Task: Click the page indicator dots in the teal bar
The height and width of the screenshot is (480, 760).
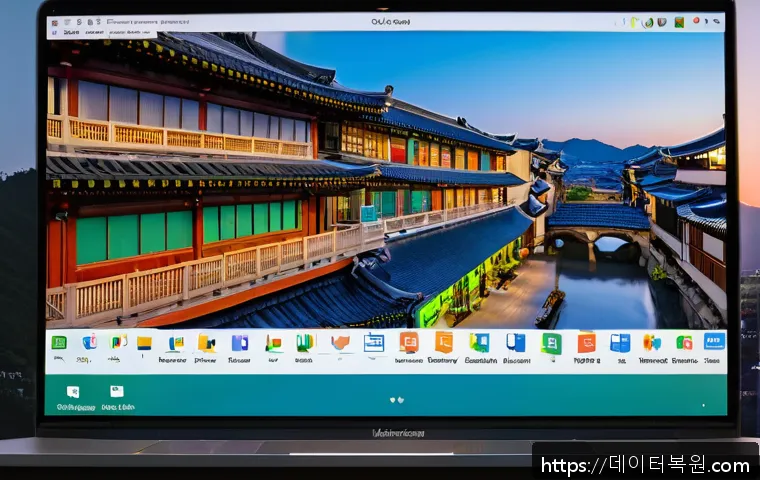Action: [x=396, y=400]
